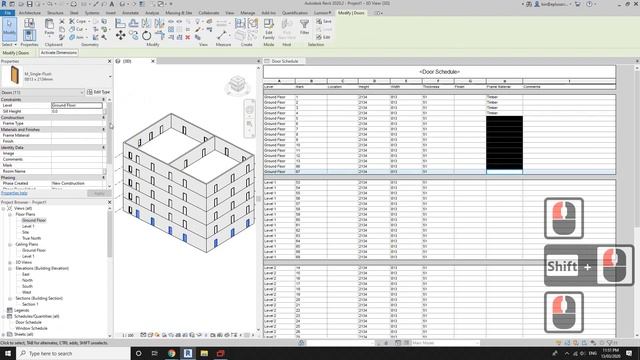Select the Modify tool in the ribbon
This screenshot has height=360, width=640.
(x=9, y=29)
